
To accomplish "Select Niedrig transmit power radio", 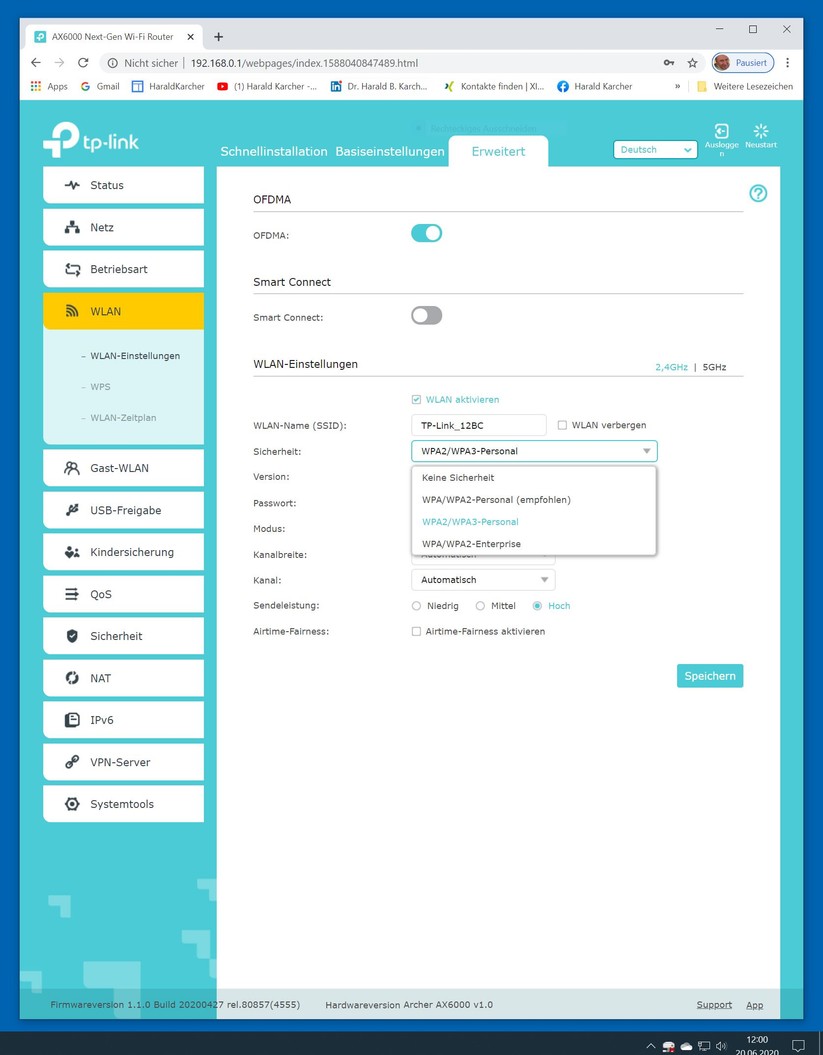I will tap(416, 606).
